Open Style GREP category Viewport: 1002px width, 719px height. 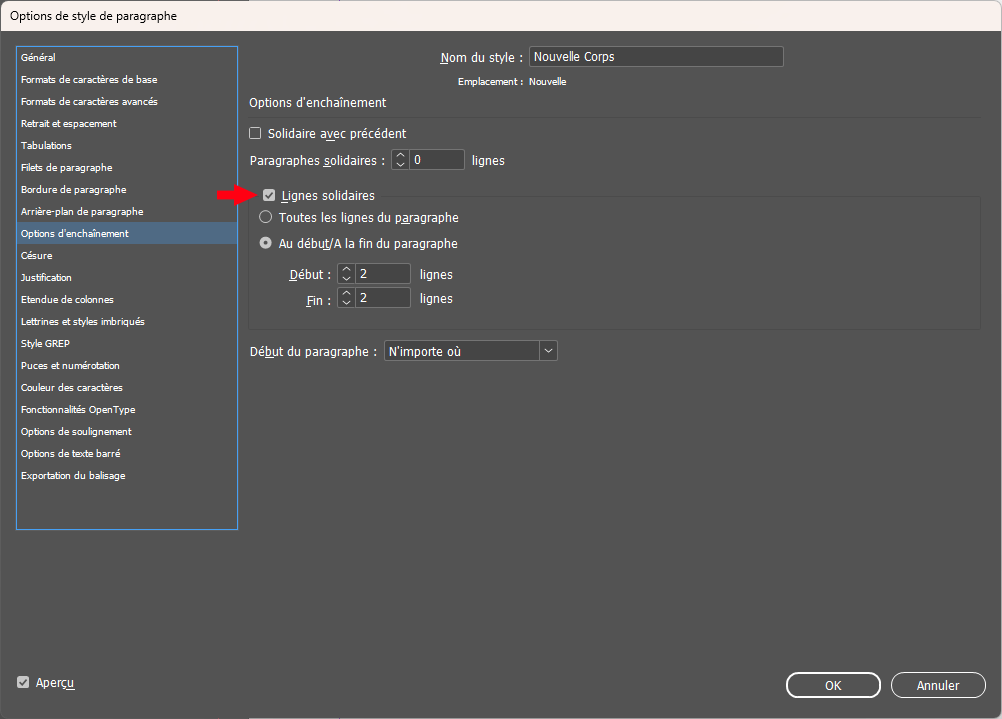point(45,344)
